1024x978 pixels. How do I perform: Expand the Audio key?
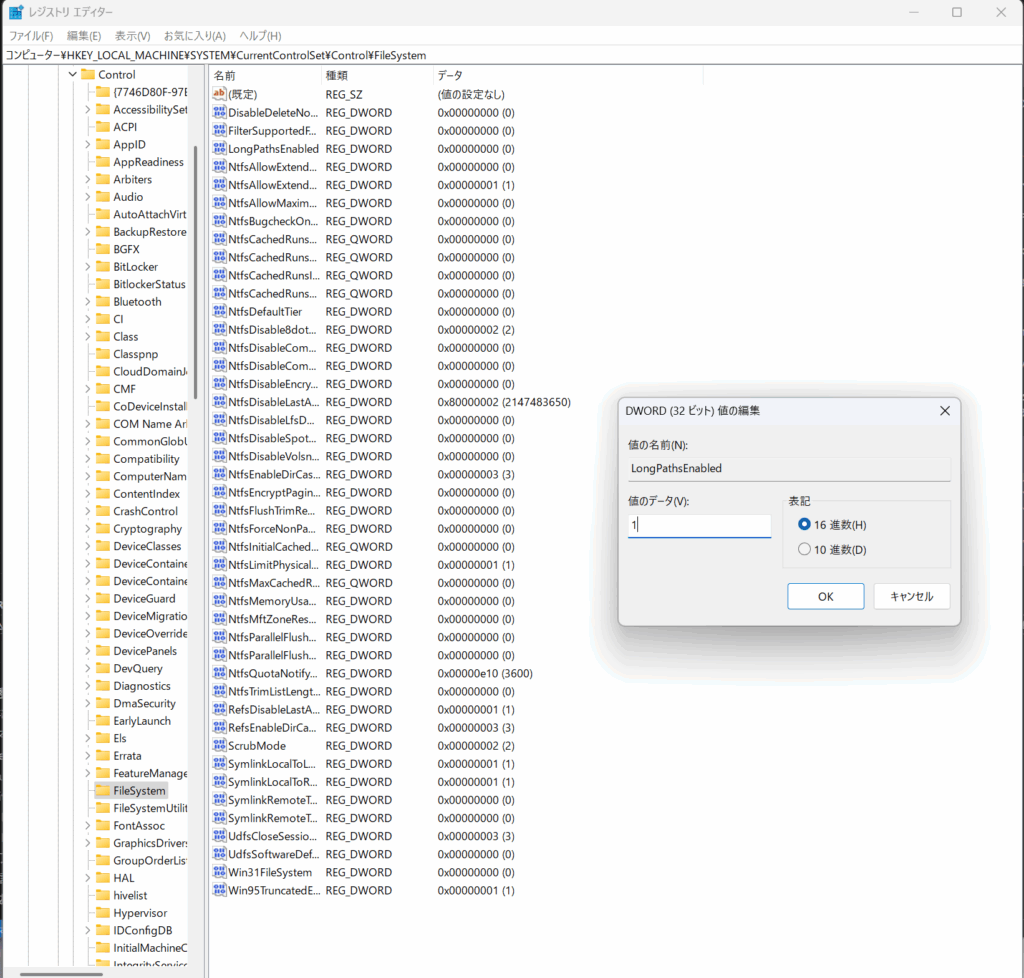(88, 197)
